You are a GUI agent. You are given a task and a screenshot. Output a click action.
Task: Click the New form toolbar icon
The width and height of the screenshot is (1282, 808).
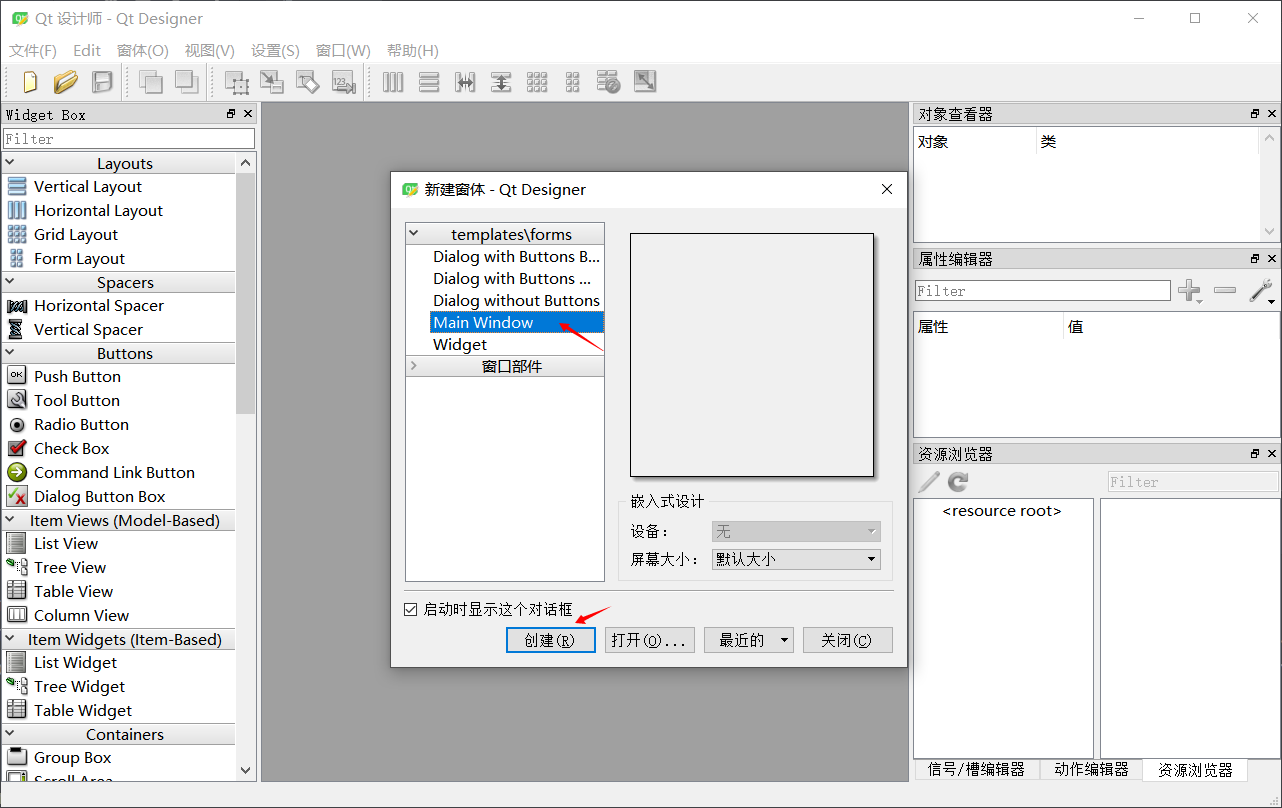[x=30, y=82]
